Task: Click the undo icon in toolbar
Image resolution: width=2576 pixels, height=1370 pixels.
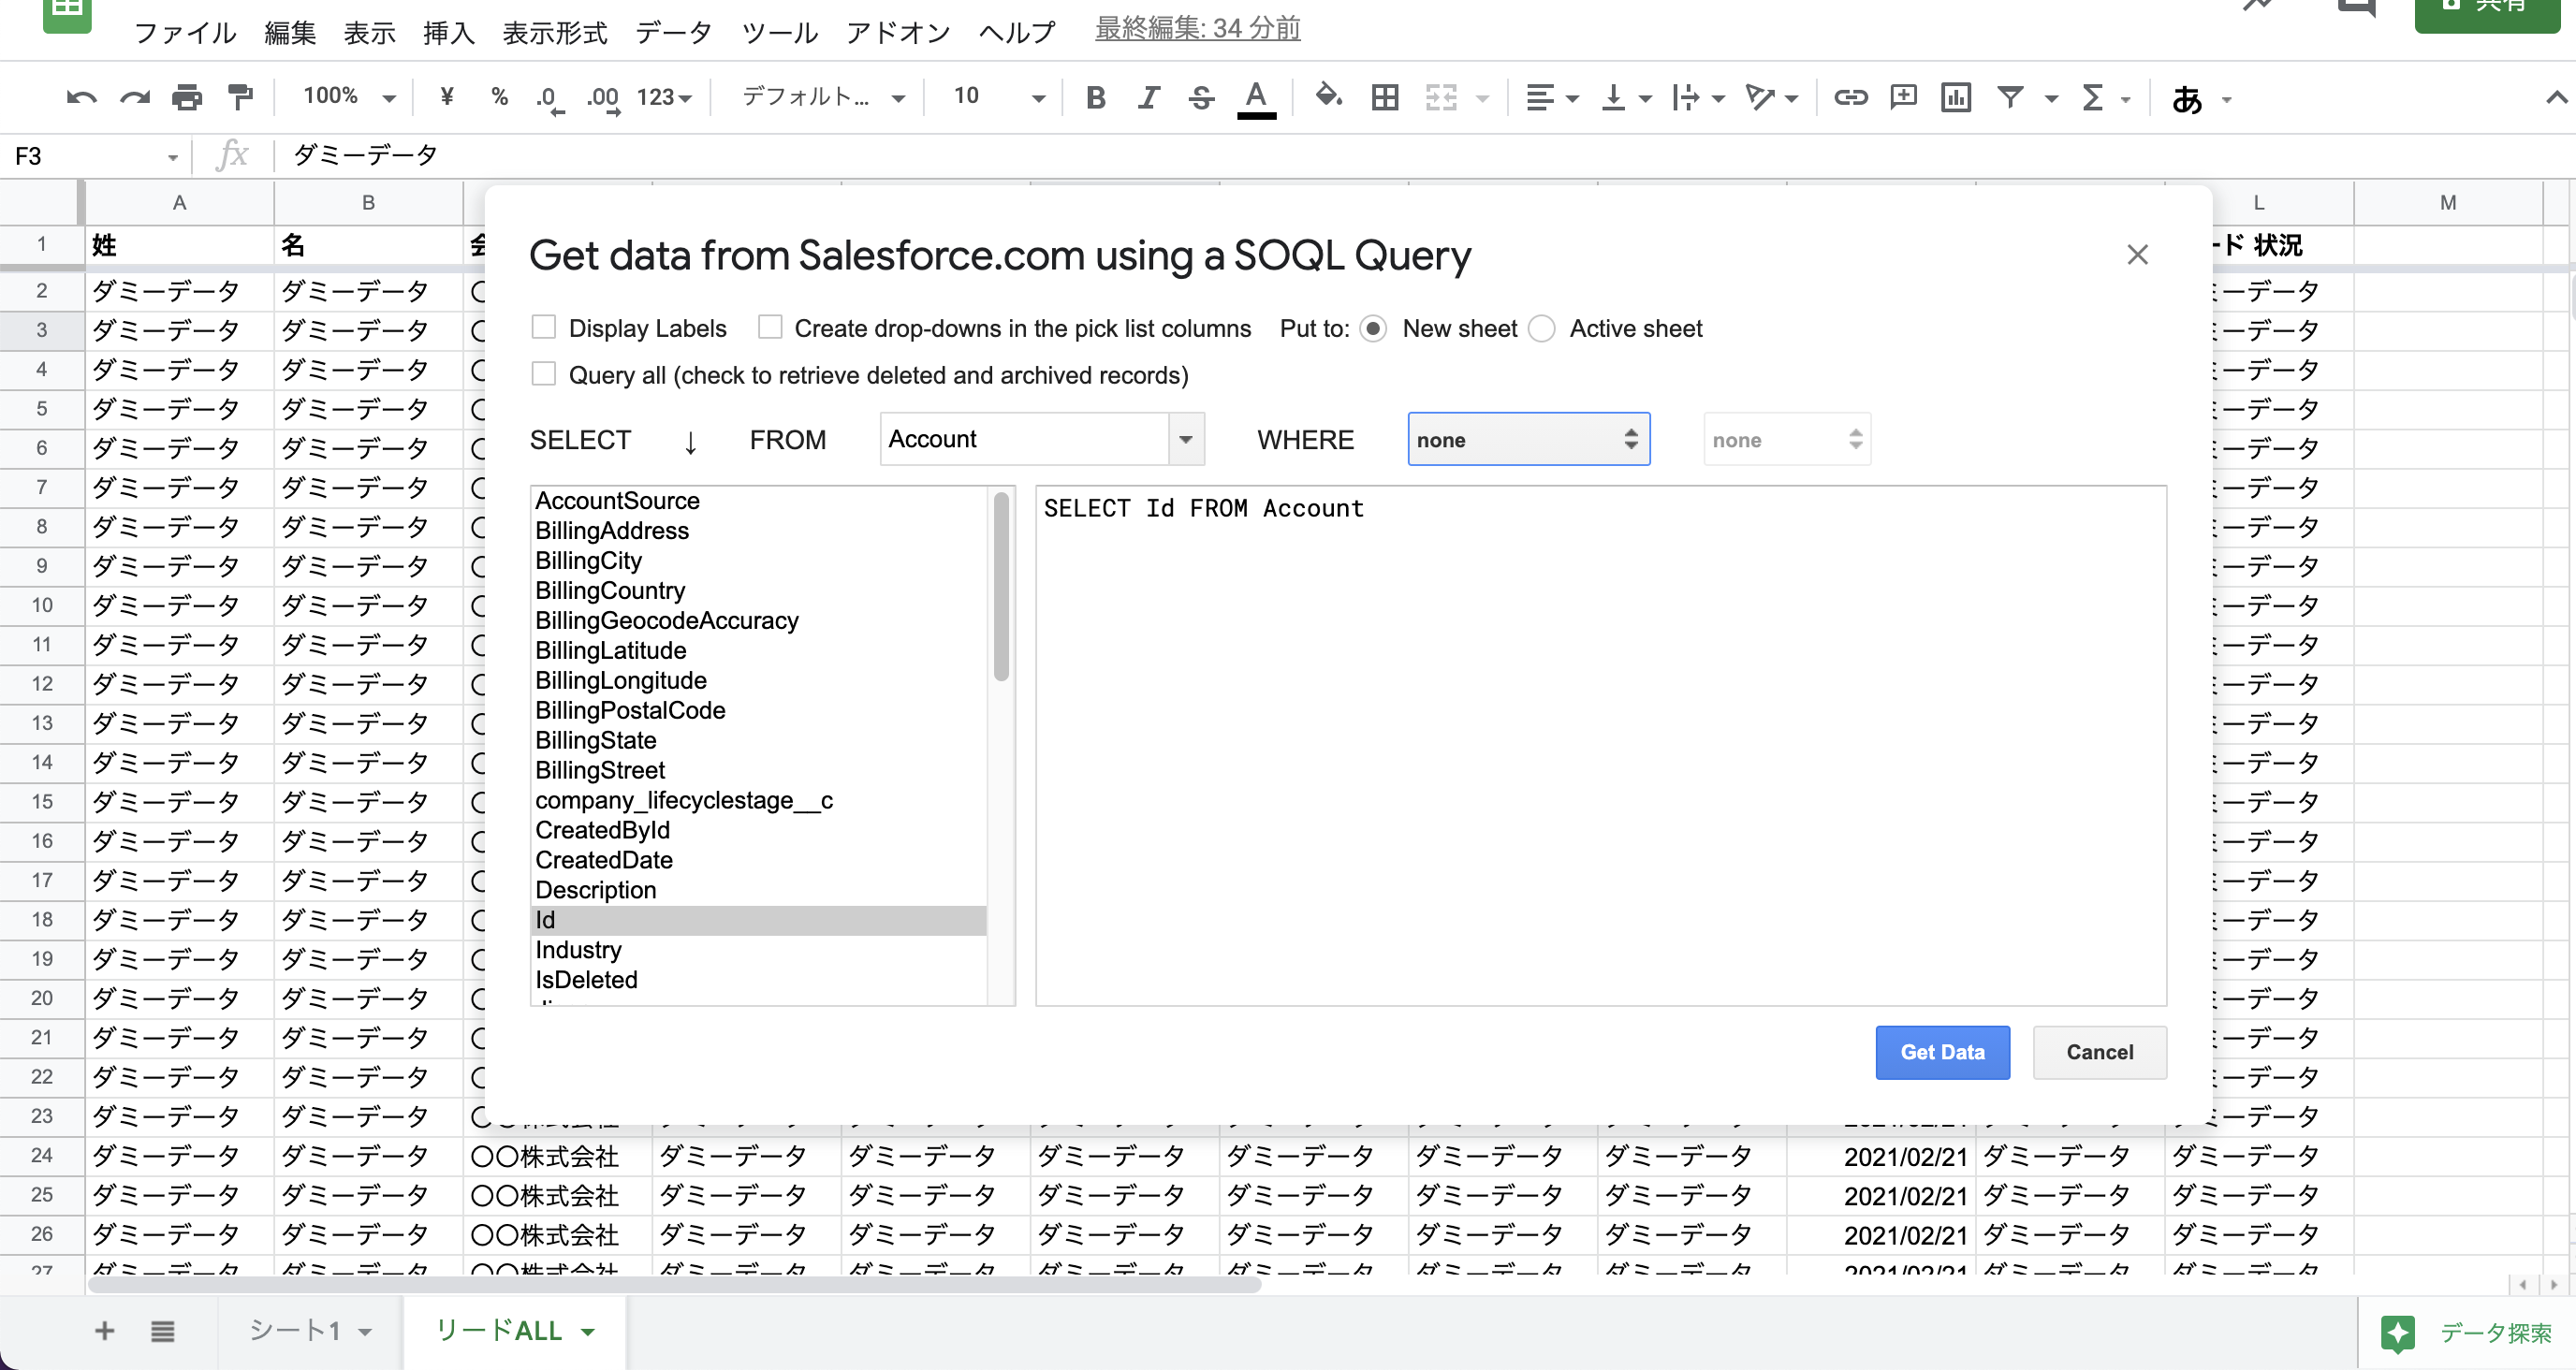Action: click(x=81, y=97)
